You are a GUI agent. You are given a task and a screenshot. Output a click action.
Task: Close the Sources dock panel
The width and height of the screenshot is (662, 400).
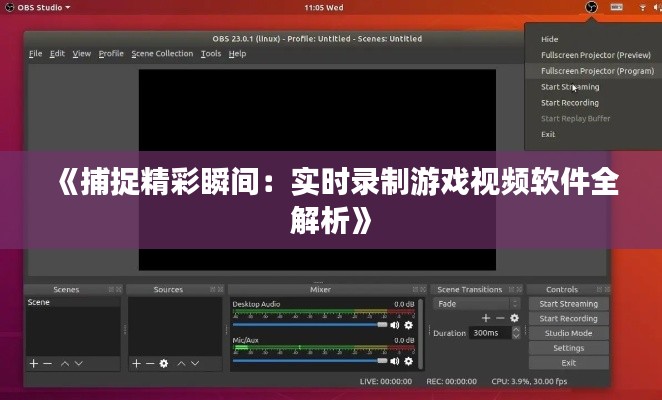[x=220, y=289]
